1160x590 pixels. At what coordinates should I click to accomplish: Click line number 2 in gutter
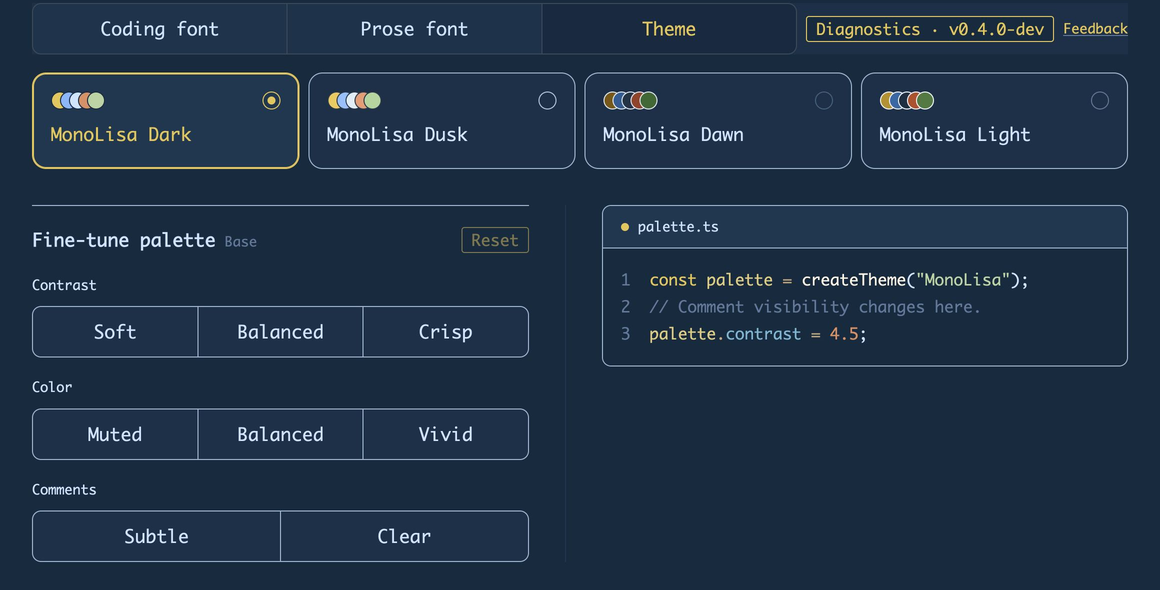[x=626, y=307]
